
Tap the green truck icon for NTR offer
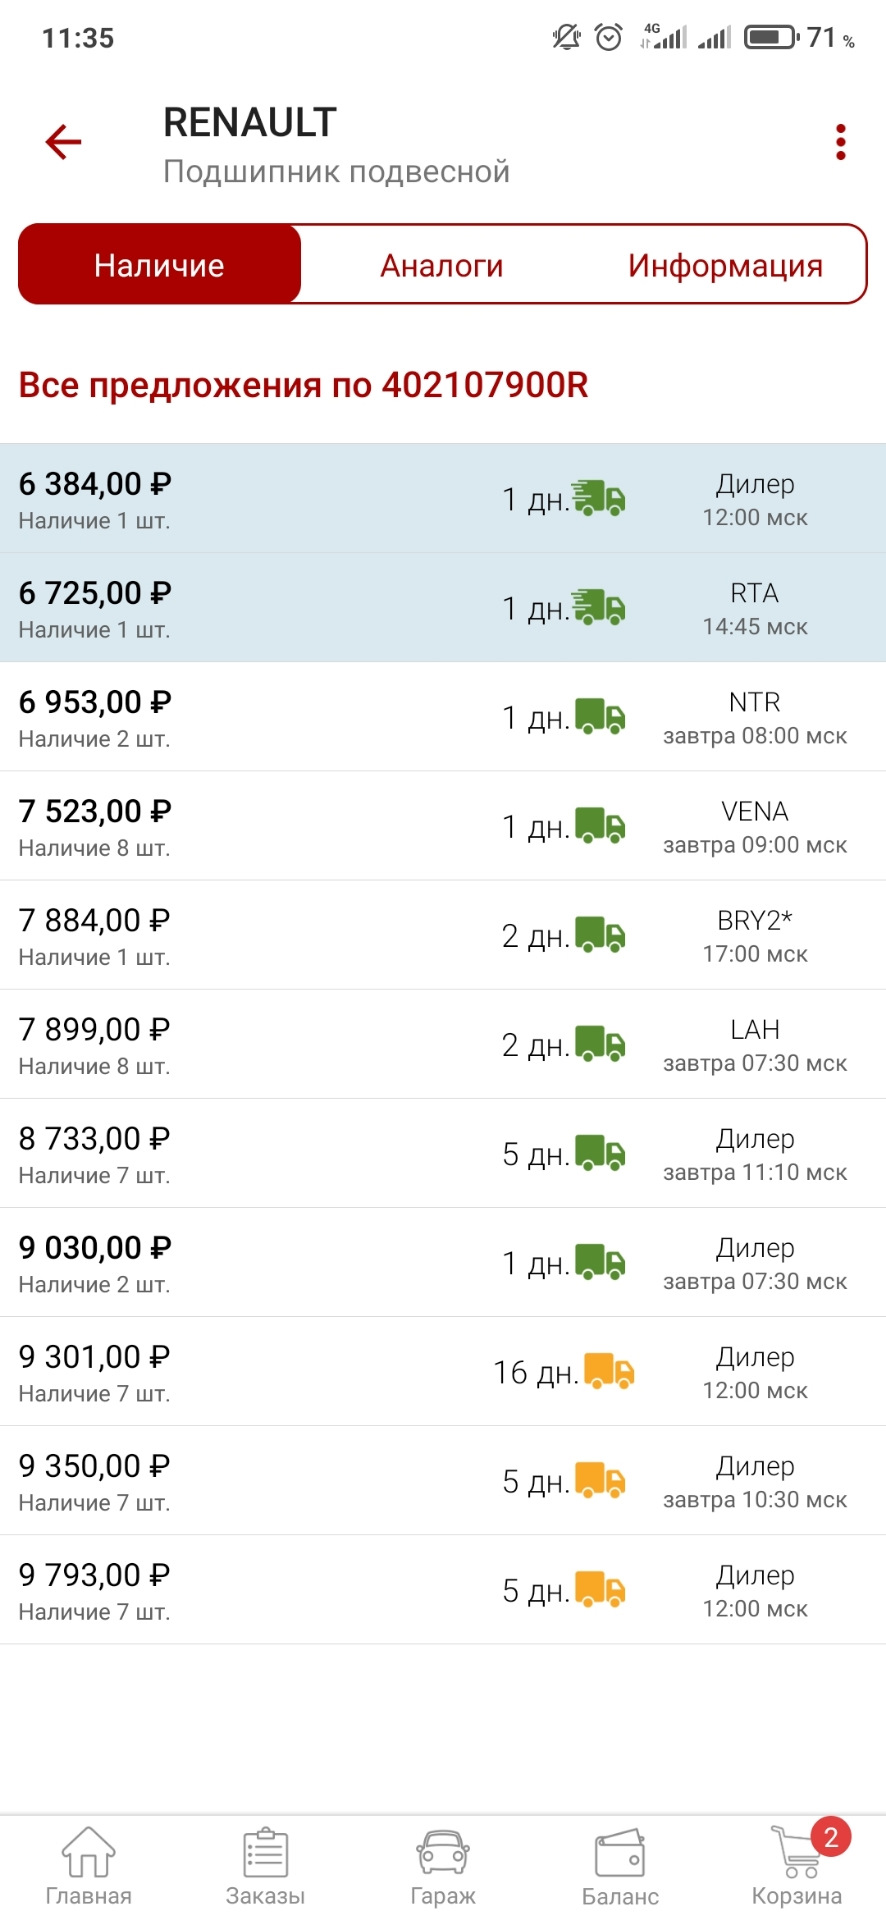tap(600, 717)
